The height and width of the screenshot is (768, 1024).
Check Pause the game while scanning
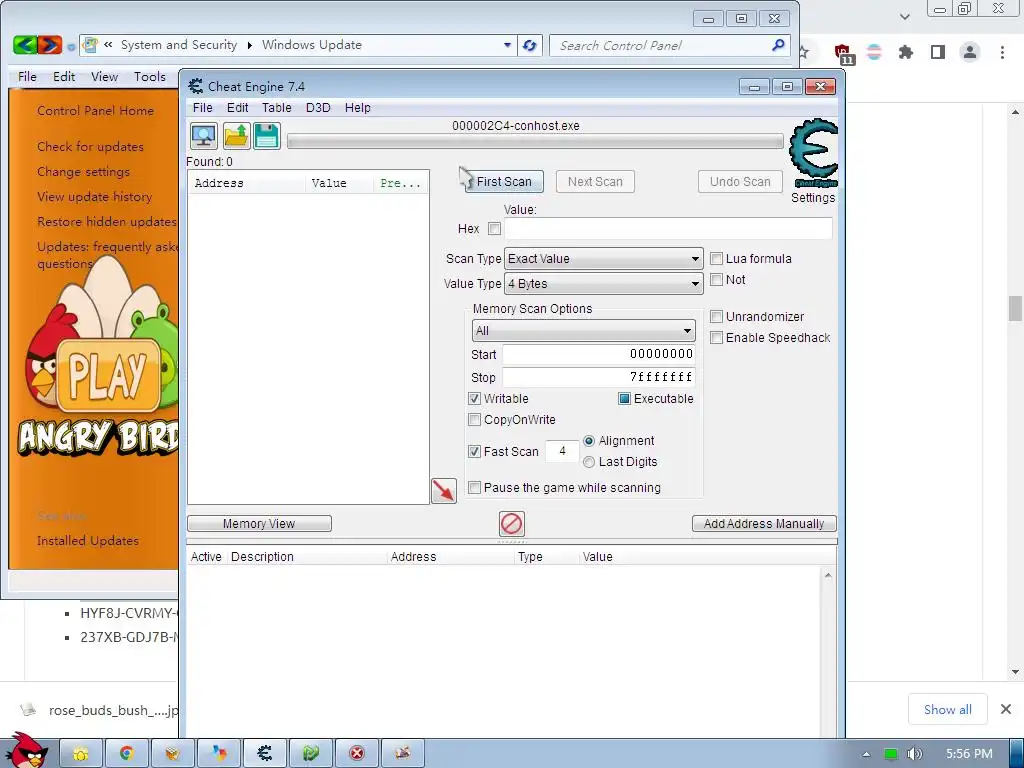475,488
